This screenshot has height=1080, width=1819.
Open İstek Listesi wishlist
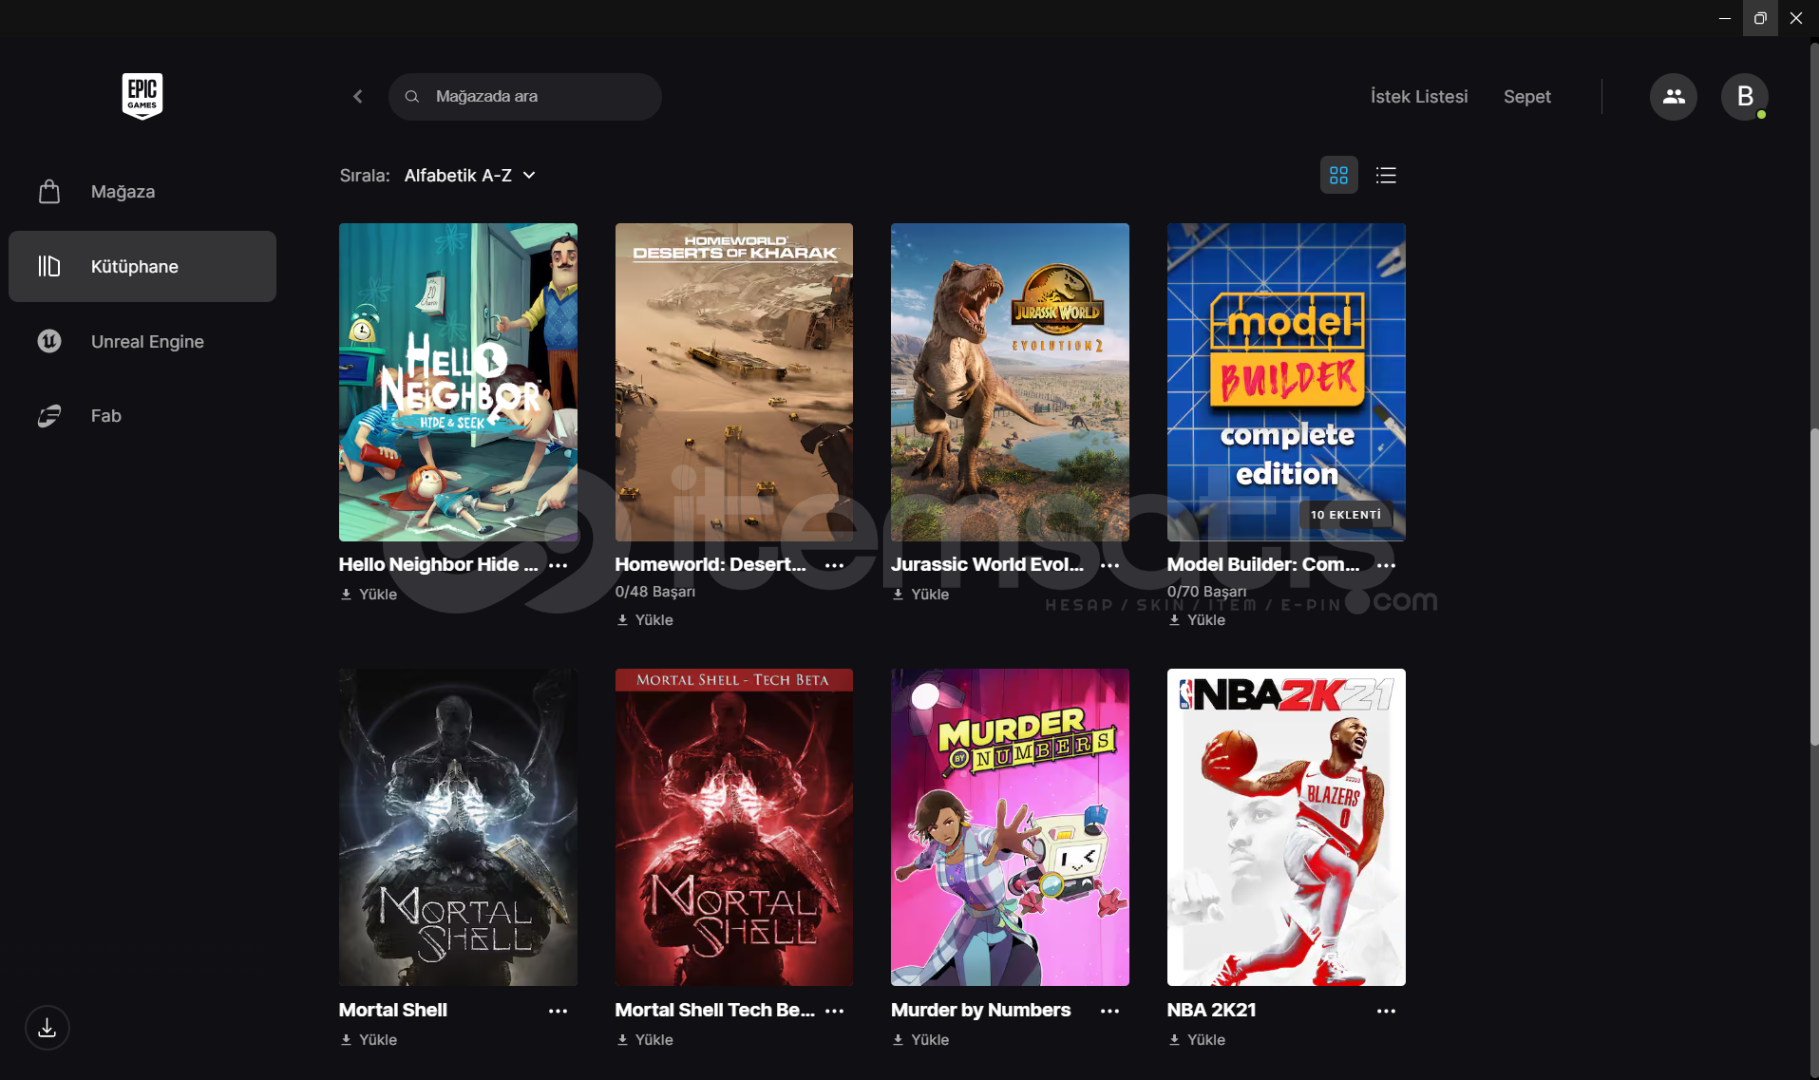(1419, 96)
